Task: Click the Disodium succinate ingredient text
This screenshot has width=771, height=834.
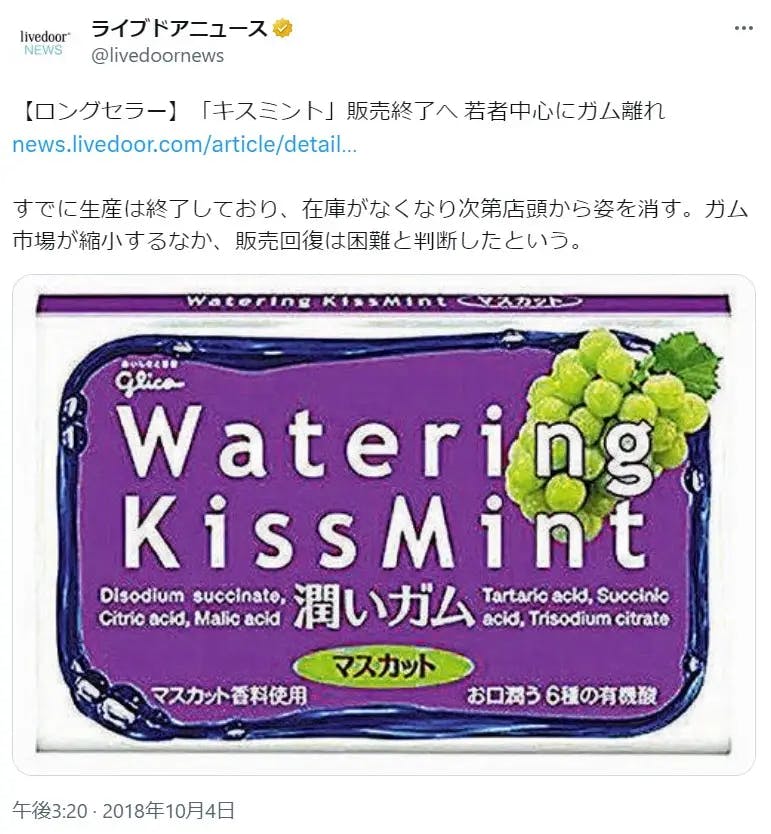Action: click(193, 595)
